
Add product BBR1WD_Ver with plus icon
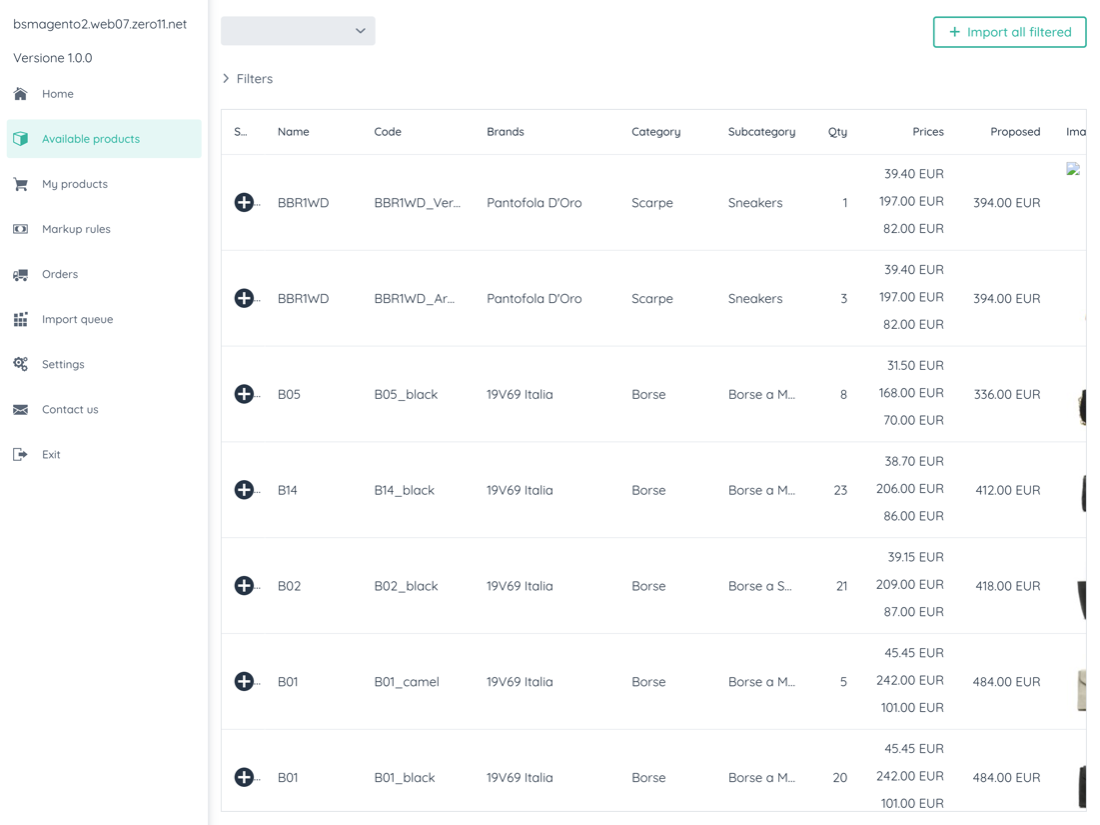tap(244, 203)
